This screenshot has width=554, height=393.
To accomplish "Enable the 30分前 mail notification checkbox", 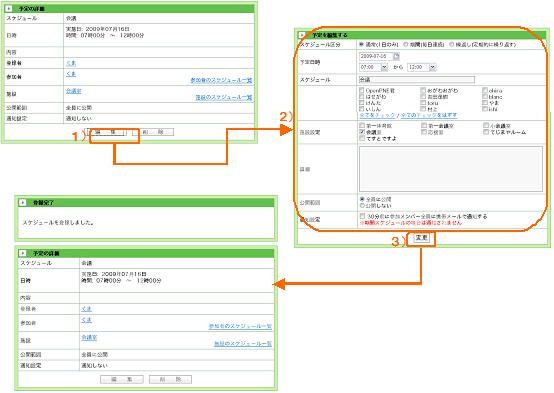I will [362, 216].
